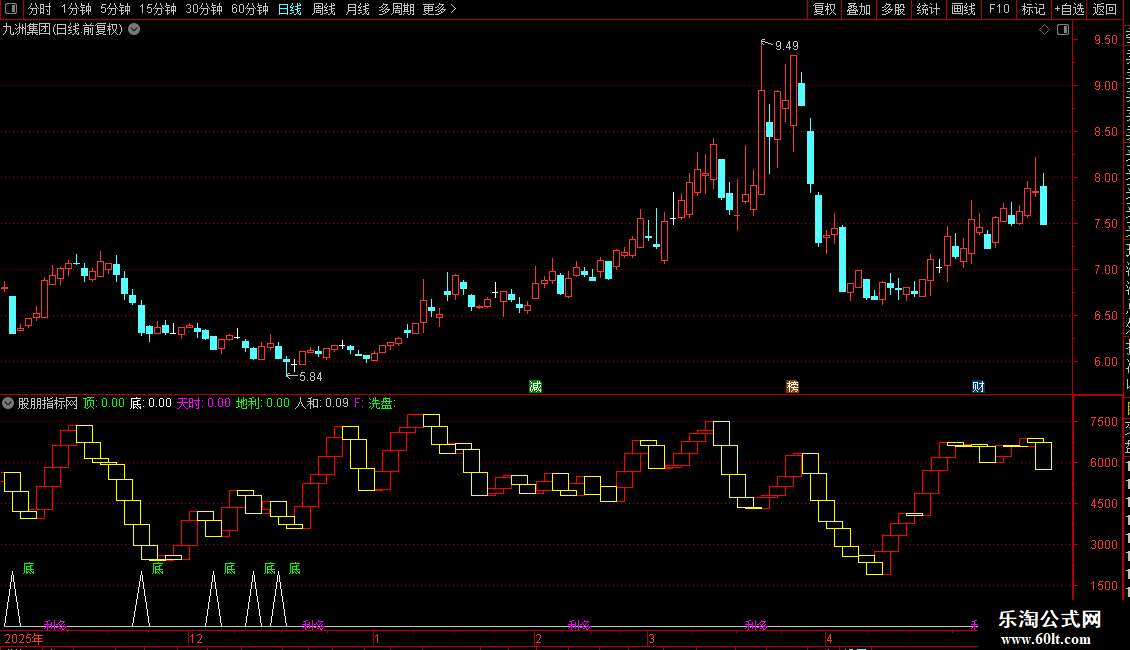
Task: Click the 复权 button
Action: pos(824,9)
